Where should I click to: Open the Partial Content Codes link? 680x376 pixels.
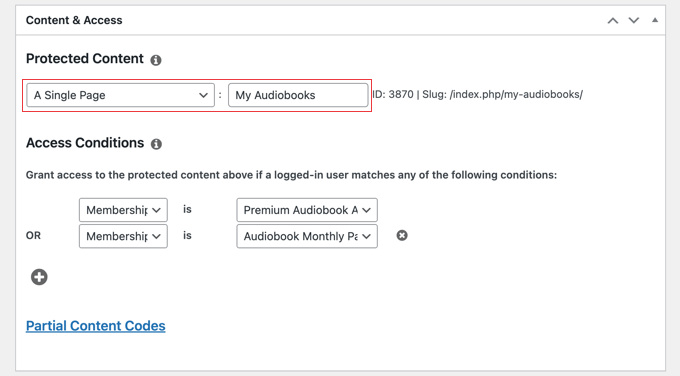pyautogui.click(x=95, y=326)
